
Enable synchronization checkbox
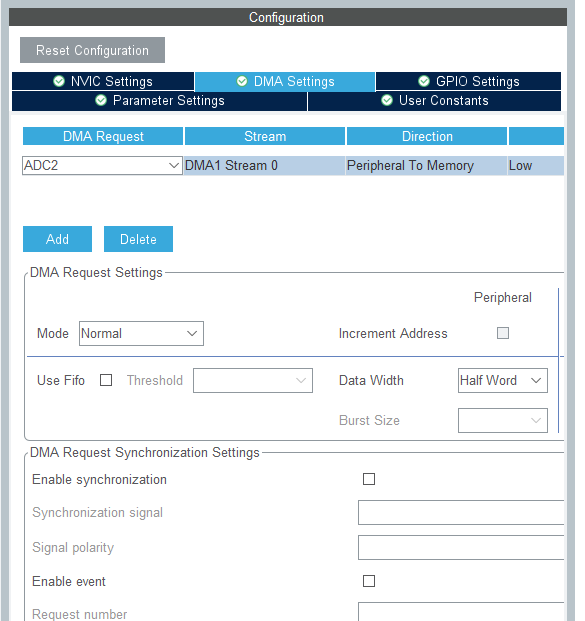pos(369,479)
